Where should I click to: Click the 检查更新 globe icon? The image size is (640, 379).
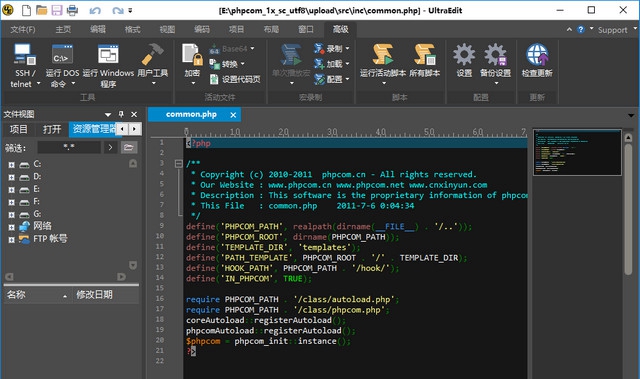537,55
